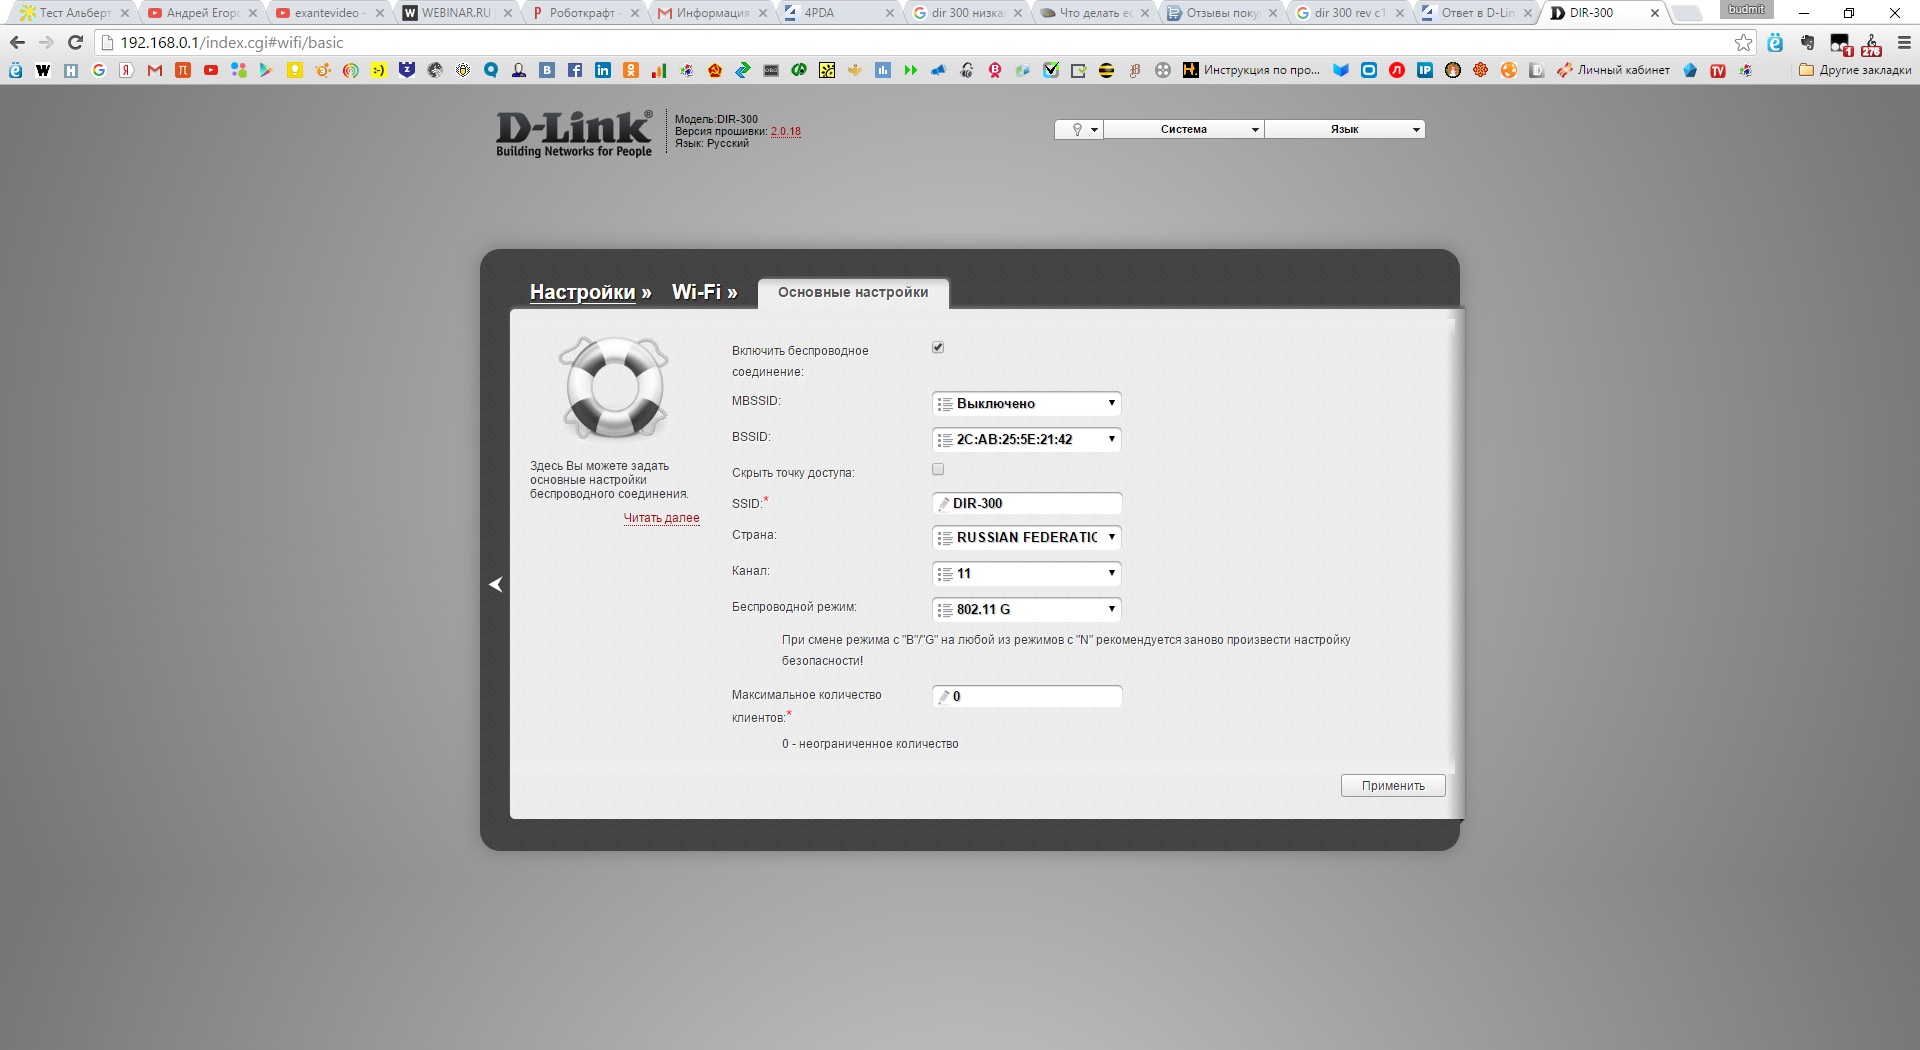Image resolution: width=1920 pixels, height=1050 pixels.
Task: Open the extension icon with 276 badge
Action: 1872,44
